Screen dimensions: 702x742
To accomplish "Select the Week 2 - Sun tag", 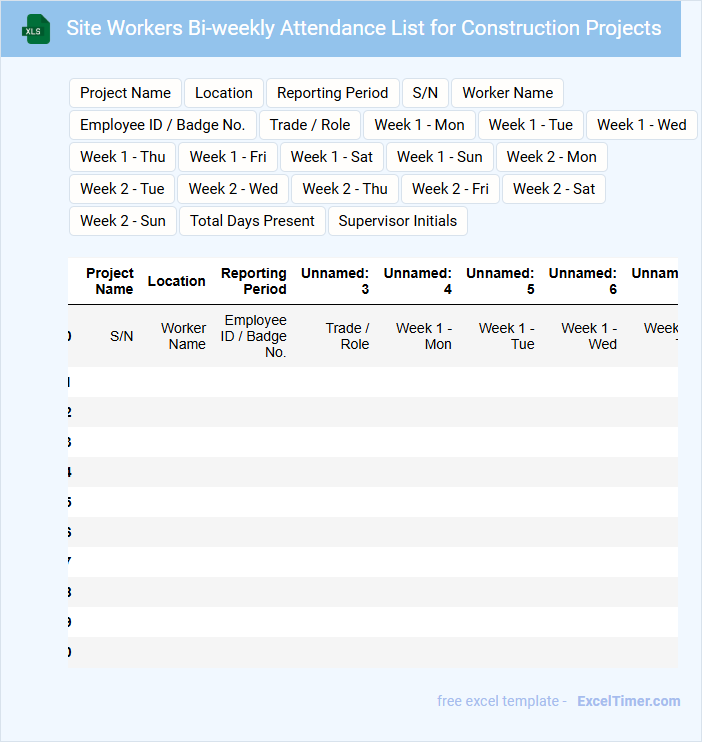I will click(x=123, y=221).
